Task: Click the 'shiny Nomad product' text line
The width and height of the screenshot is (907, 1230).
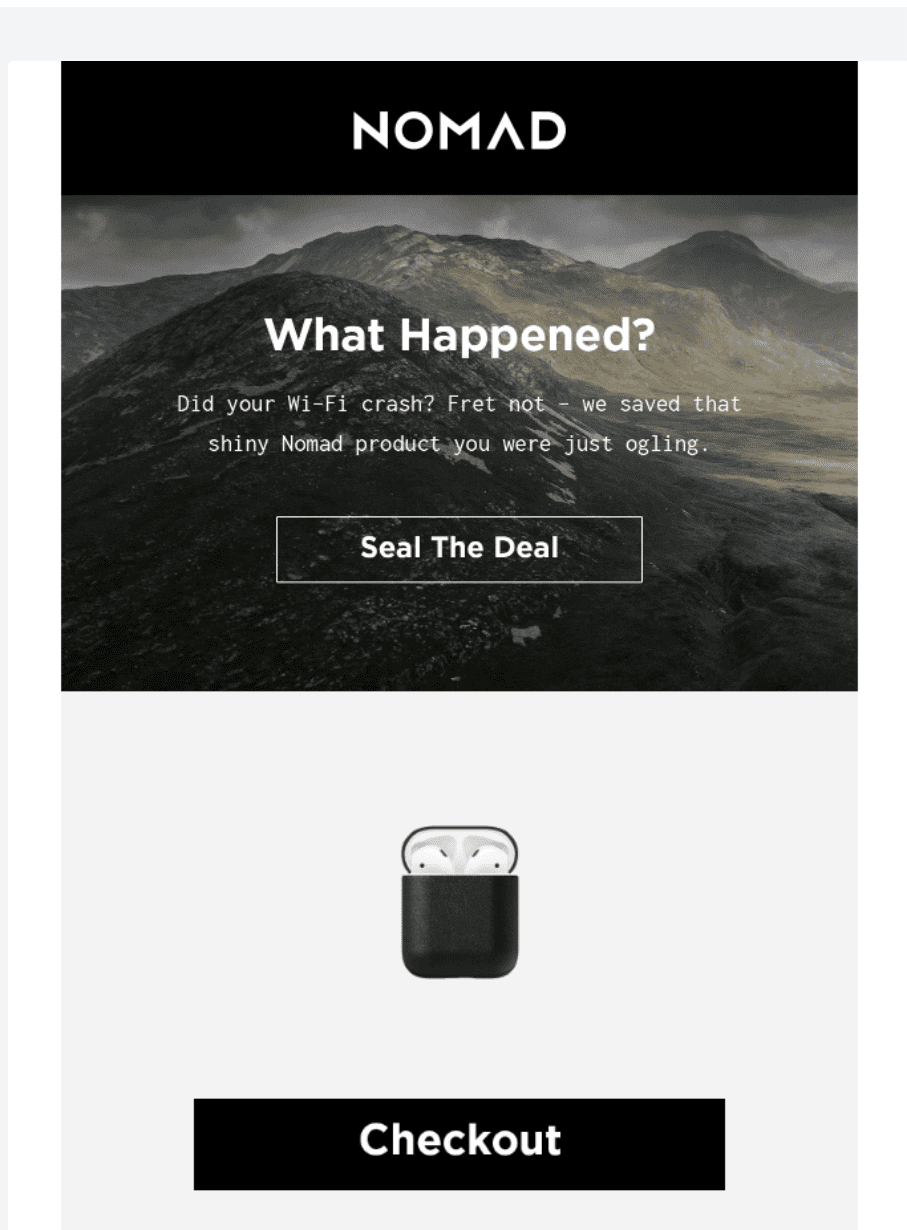Action: click(x=459, y=443)
